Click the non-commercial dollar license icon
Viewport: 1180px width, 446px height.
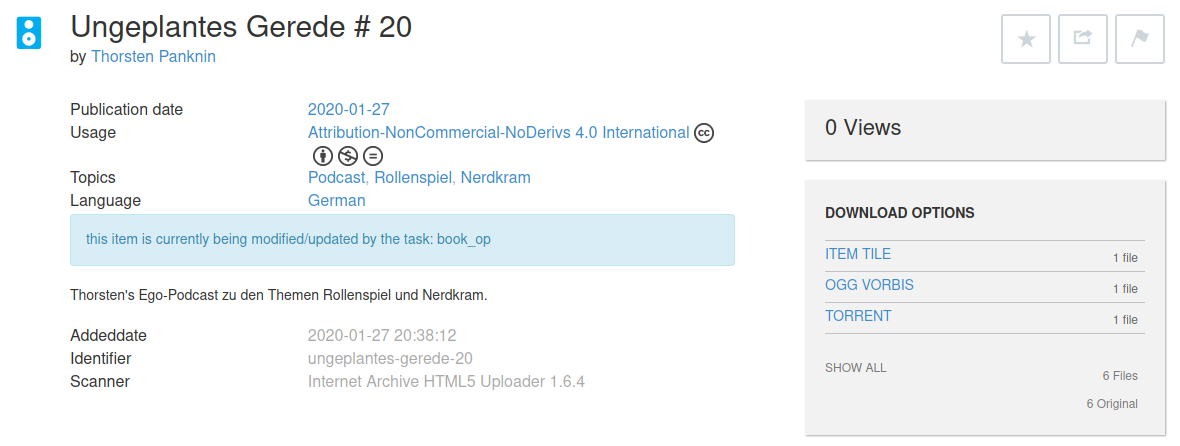(x=347, y=156)
